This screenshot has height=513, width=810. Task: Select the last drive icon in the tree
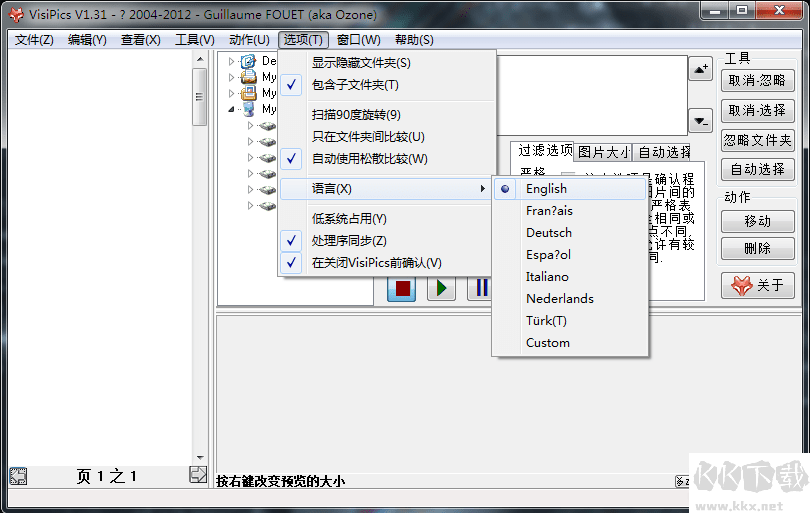267,206
